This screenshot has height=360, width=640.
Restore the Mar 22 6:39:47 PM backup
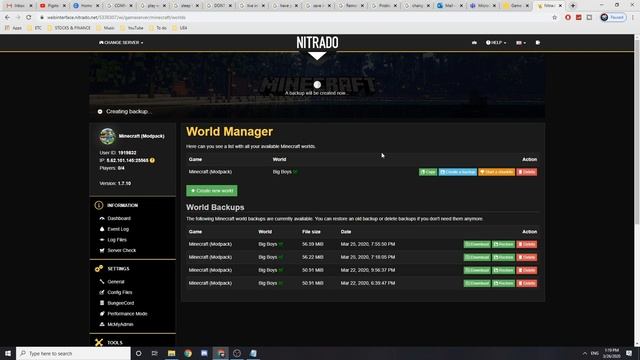503,283
